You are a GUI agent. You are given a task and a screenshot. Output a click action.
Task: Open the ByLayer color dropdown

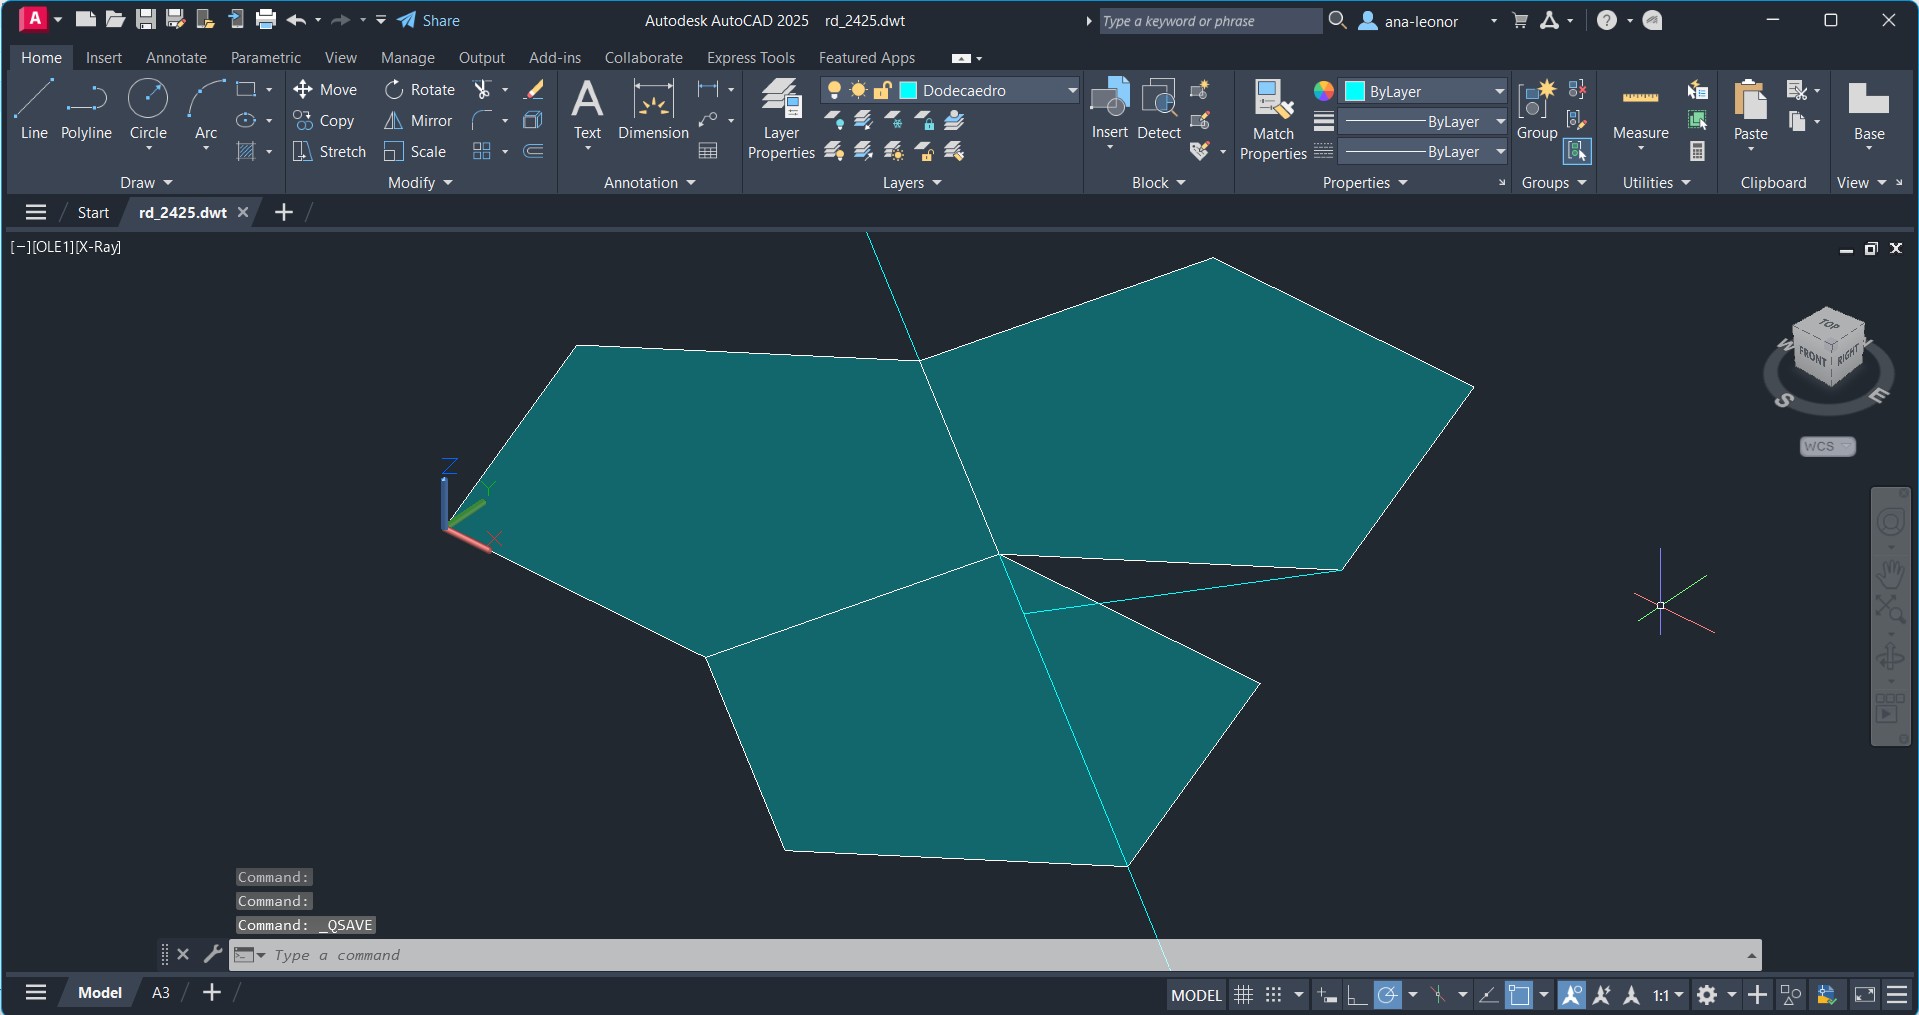coord(1499,92)
